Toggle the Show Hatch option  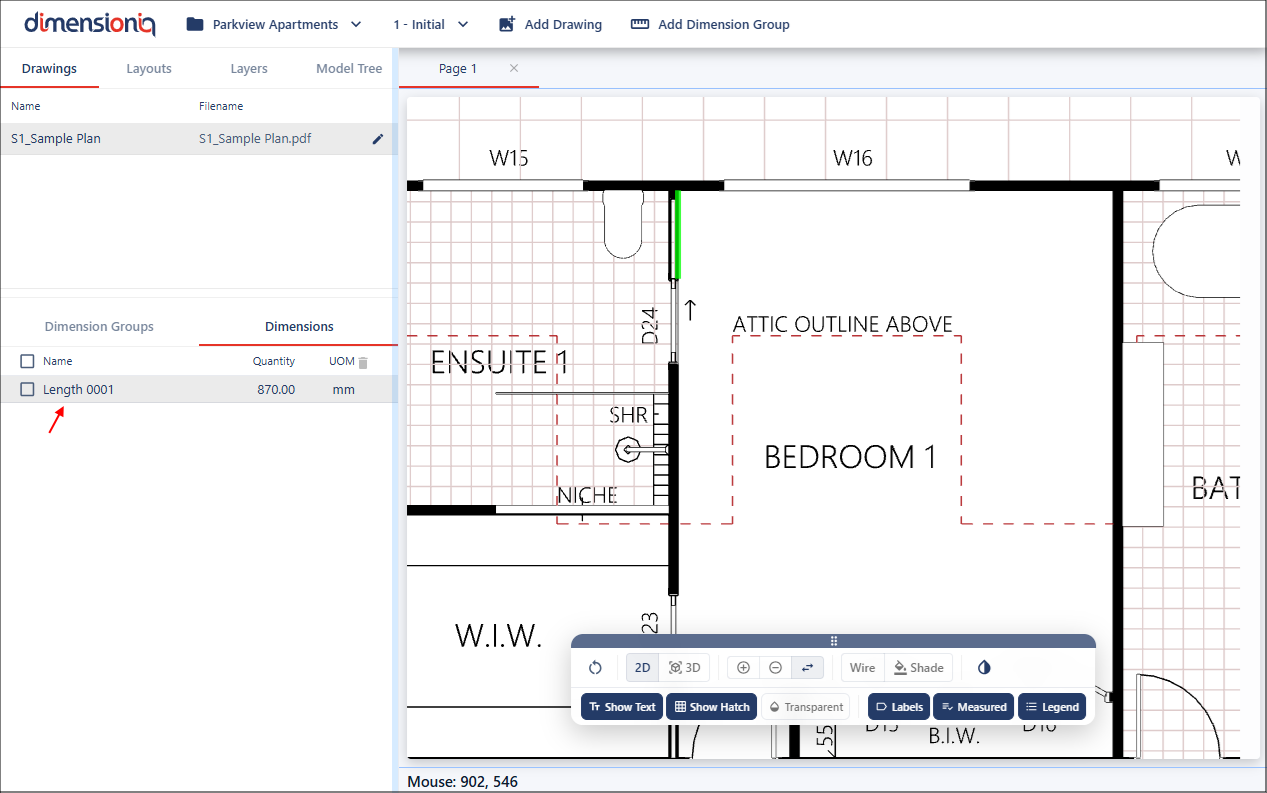click(711, 707)
